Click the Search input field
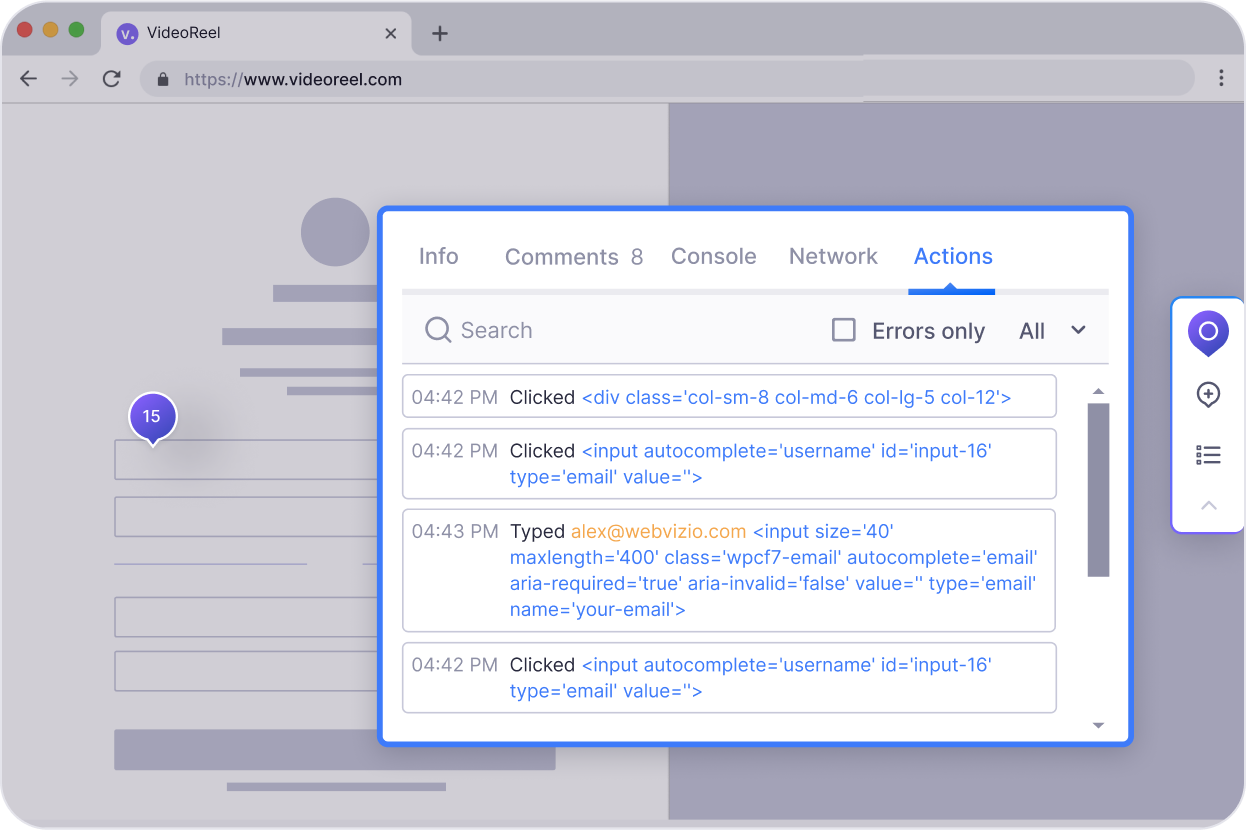This screenshot has height=830, width=1246. pos(520,330)
